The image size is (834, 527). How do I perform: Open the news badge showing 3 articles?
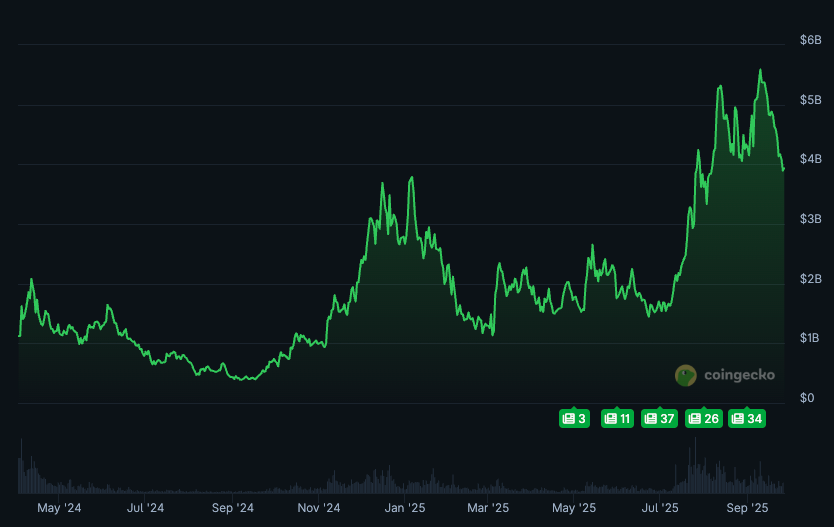[x=574, y=418]
